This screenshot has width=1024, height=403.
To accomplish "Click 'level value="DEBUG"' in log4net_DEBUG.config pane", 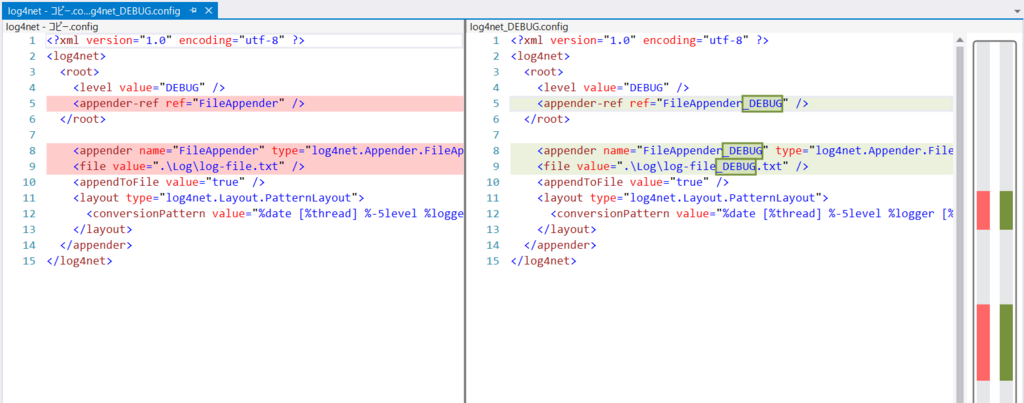I will (x=614, y=88).
